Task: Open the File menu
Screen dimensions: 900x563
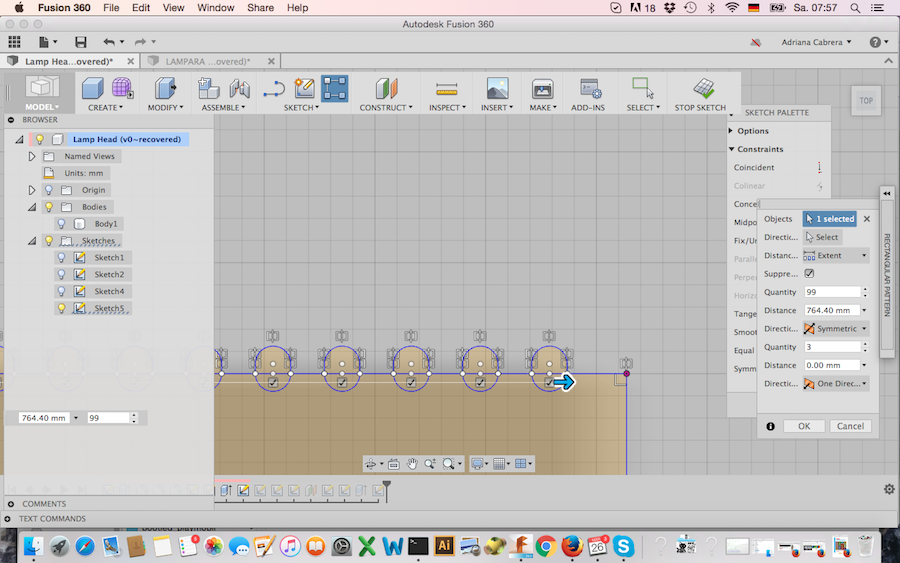Action: [111, 8]
